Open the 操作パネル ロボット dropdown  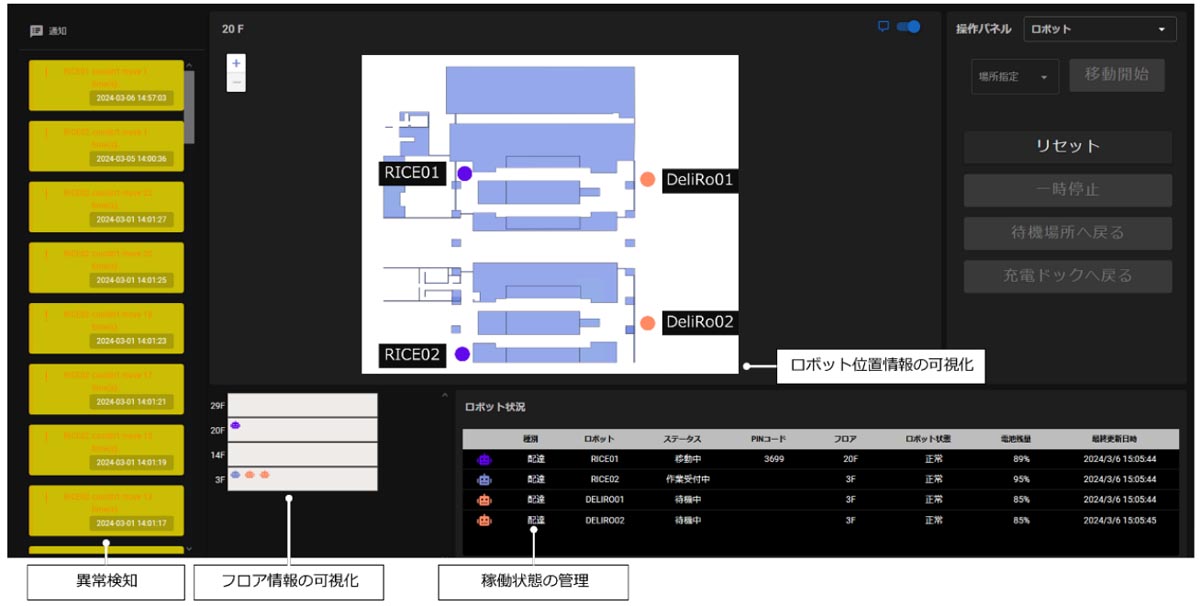pyautogui.click(x=1098, y=29)
